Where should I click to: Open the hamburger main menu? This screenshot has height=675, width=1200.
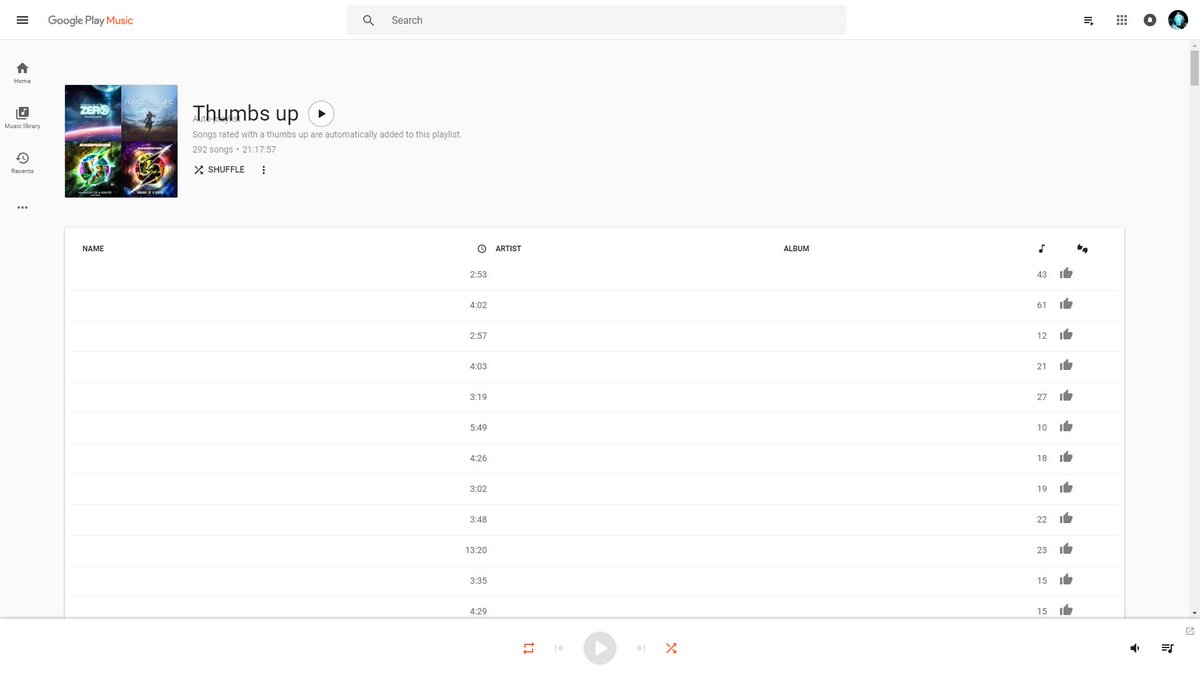coord(23,20)
